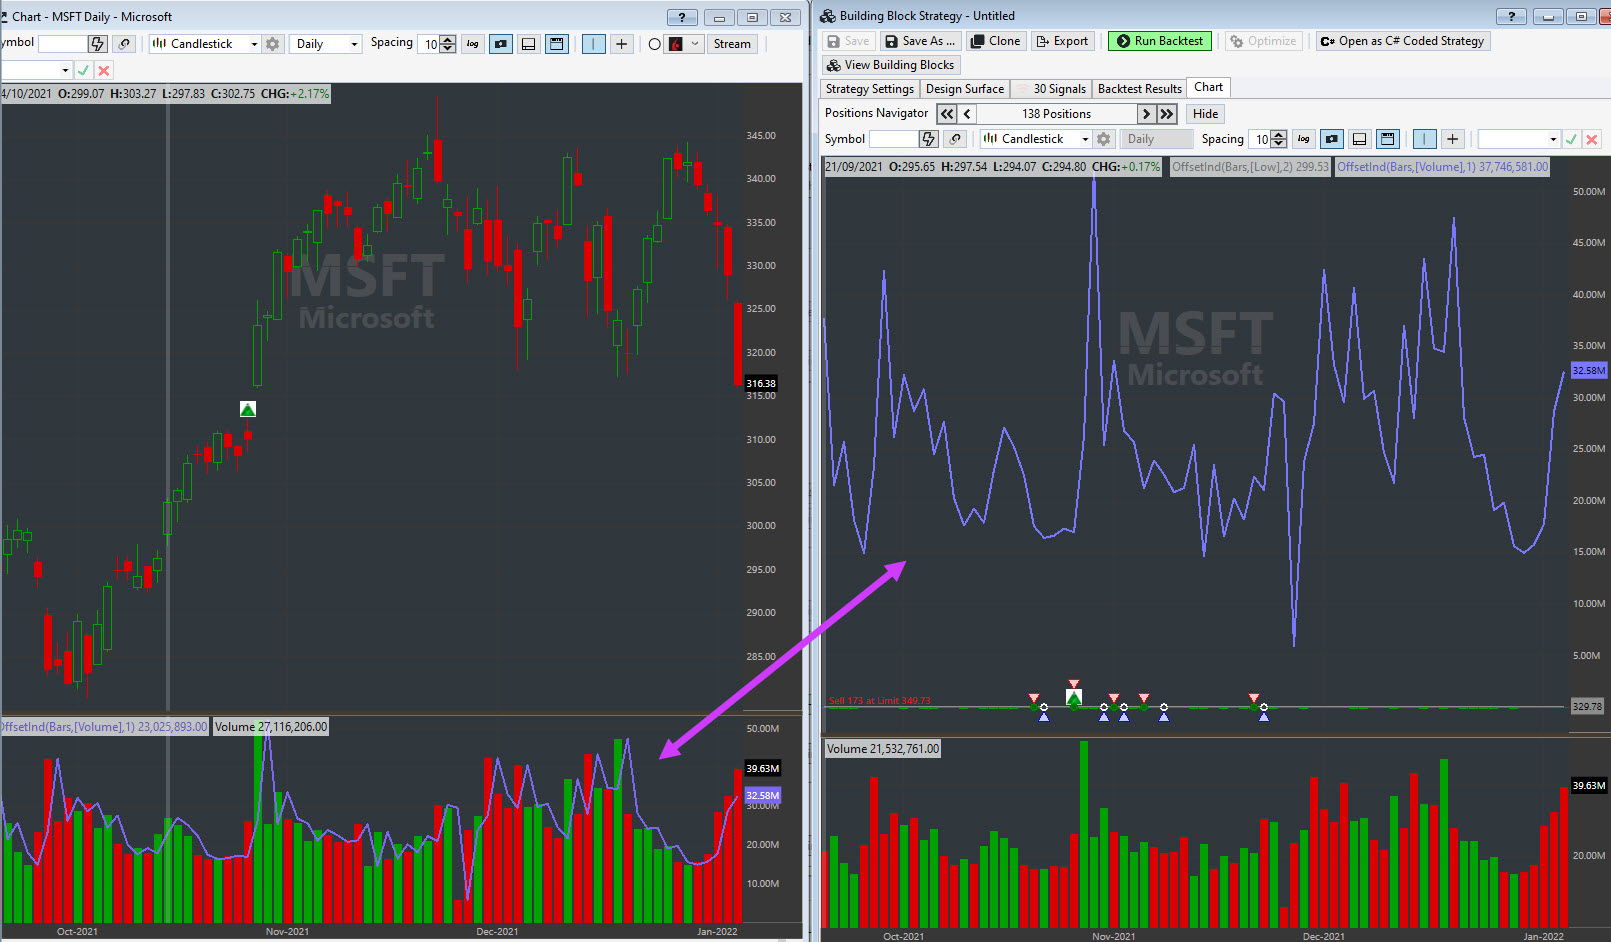Toggle the crosshair cursor in MSFT Daily chart

(x=622, y=44)
